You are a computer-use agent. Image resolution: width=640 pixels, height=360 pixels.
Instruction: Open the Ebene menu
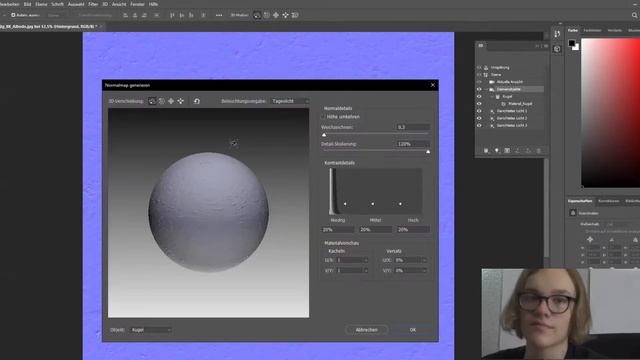[x=41, y=4]
